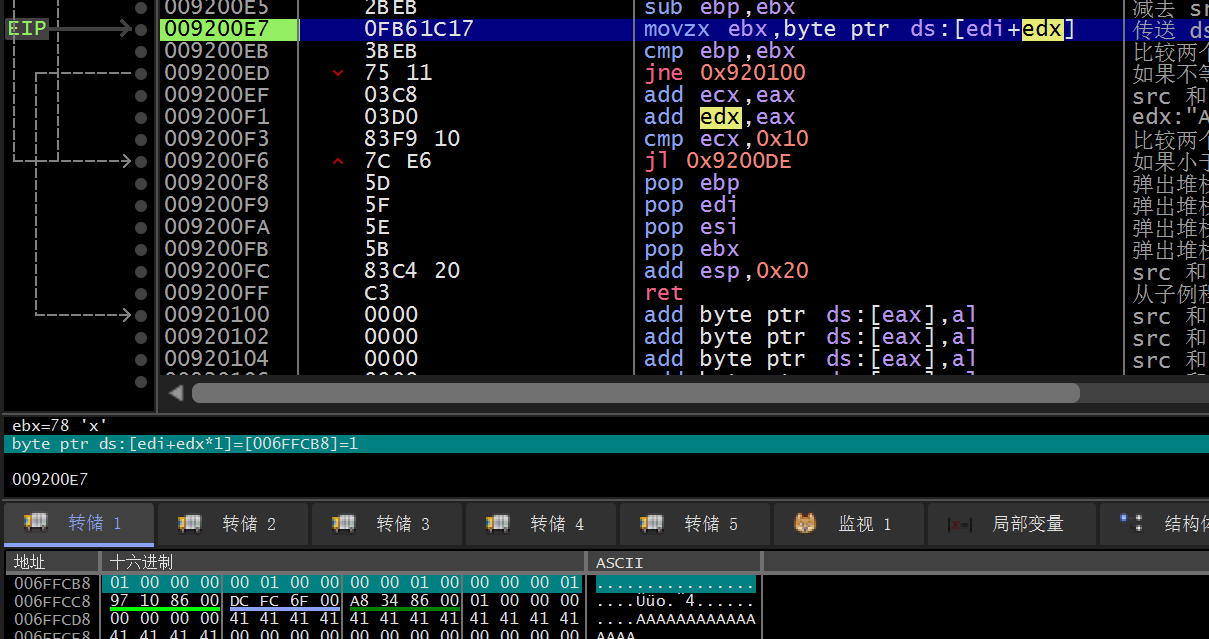Click the 十六进制 column header in dump
Viewport: 1209px width, 639px height.
click(x=343, y=562)
